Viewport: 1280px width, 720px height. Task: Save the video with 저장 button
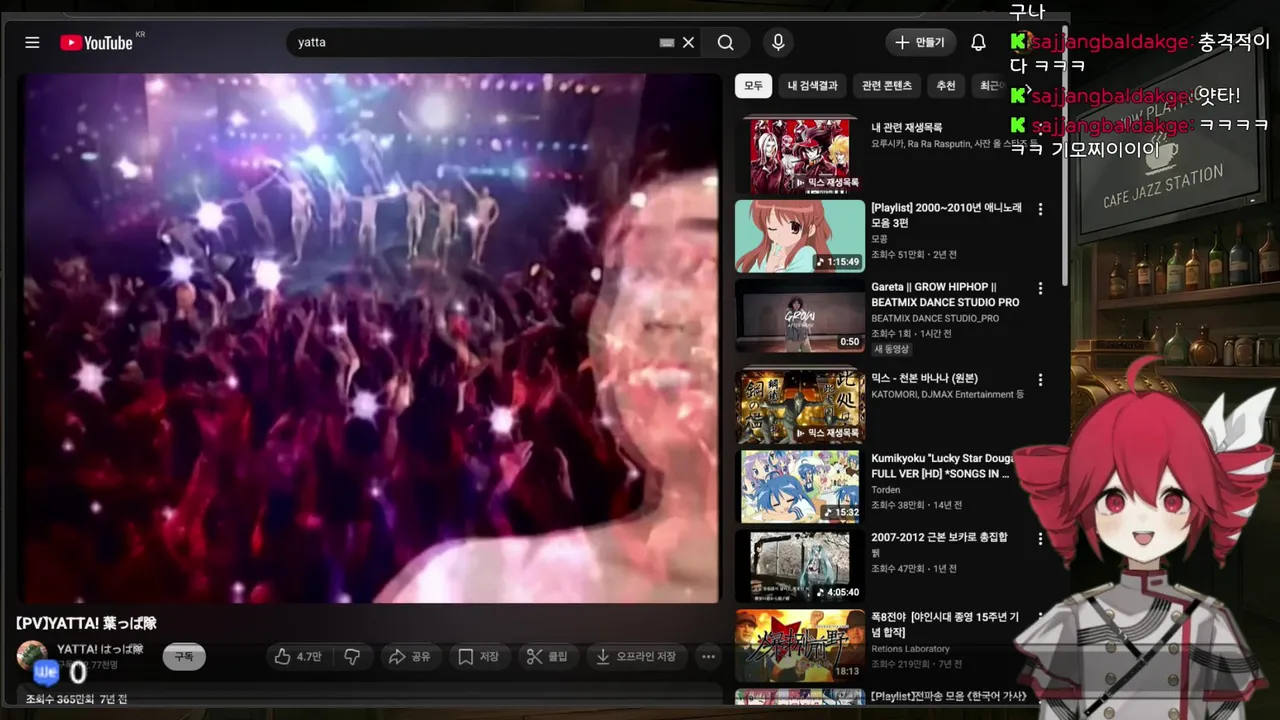pos(478,657)
